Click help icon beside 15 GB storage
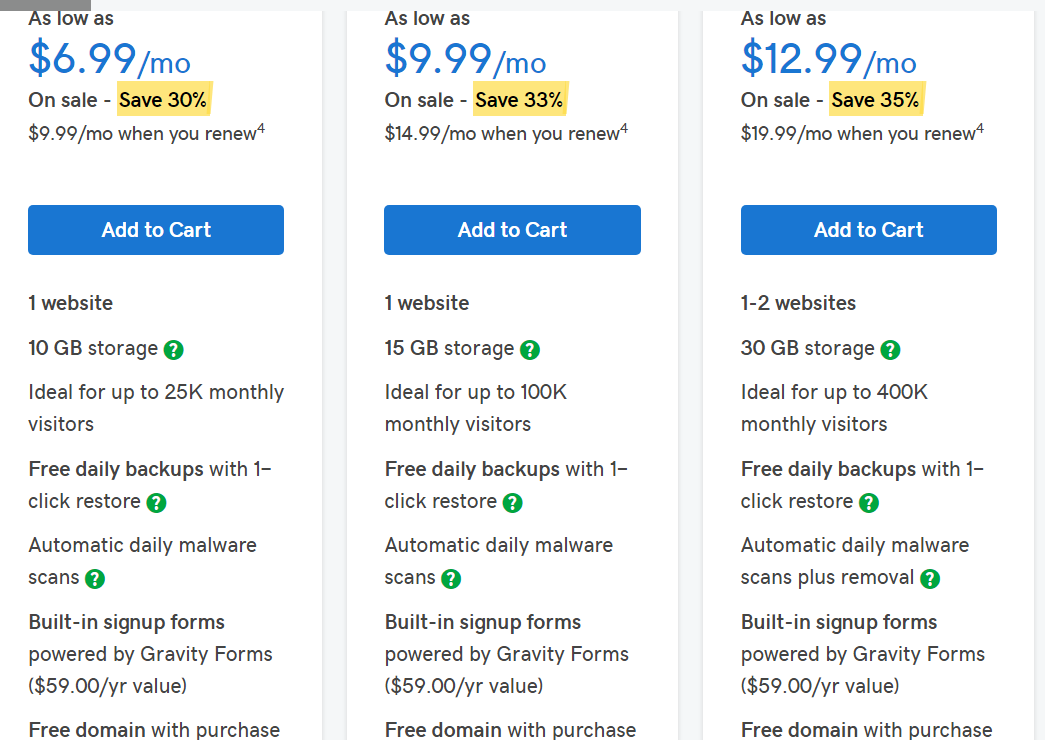The image size is (1045, 740). tap(530, 350)
